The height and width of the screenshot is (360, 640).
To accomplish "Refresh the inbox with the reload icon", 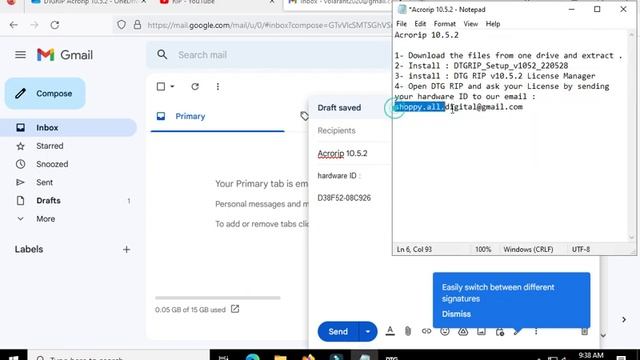I will pyautogui.click(x=195, y=87).
